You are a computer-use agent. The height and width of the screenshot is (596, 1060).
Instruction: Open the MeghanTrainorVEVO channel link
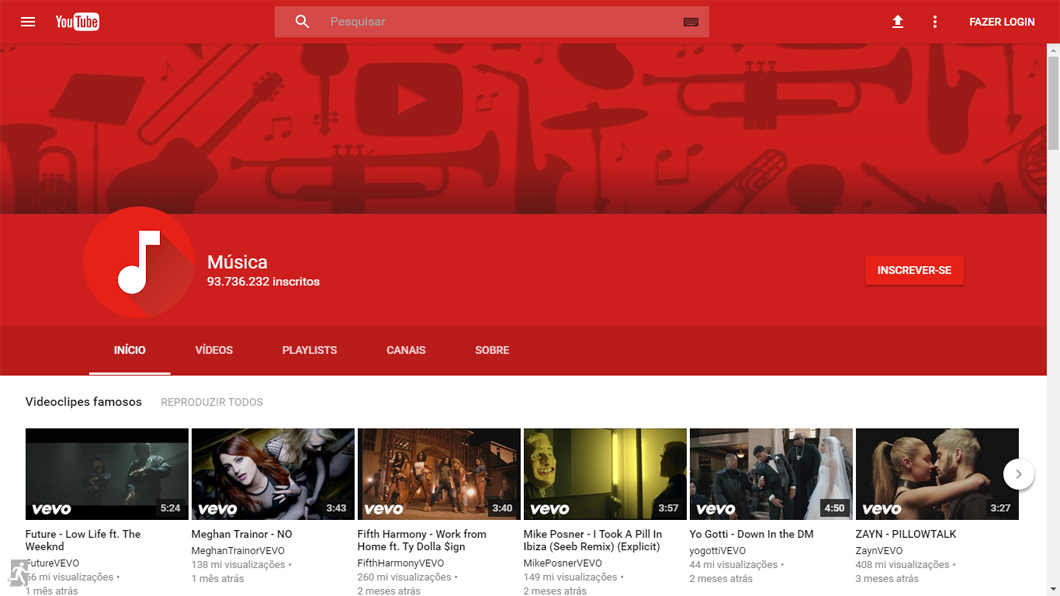(238, 551)
